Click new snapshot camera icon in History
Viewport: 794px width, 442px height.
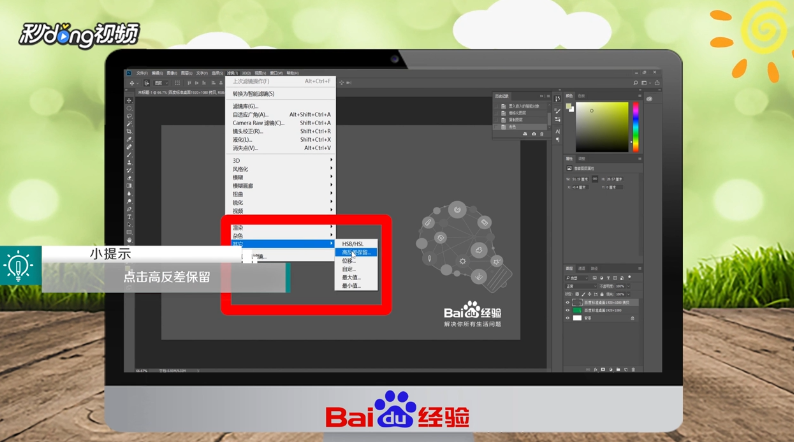(533, 134)
